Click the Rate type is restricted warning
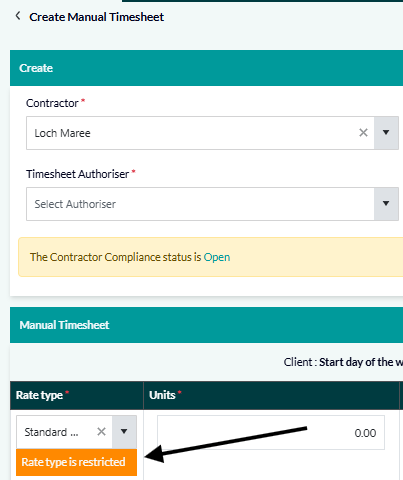The height and width of the screenshot is (480, 403). click(76, 462)
